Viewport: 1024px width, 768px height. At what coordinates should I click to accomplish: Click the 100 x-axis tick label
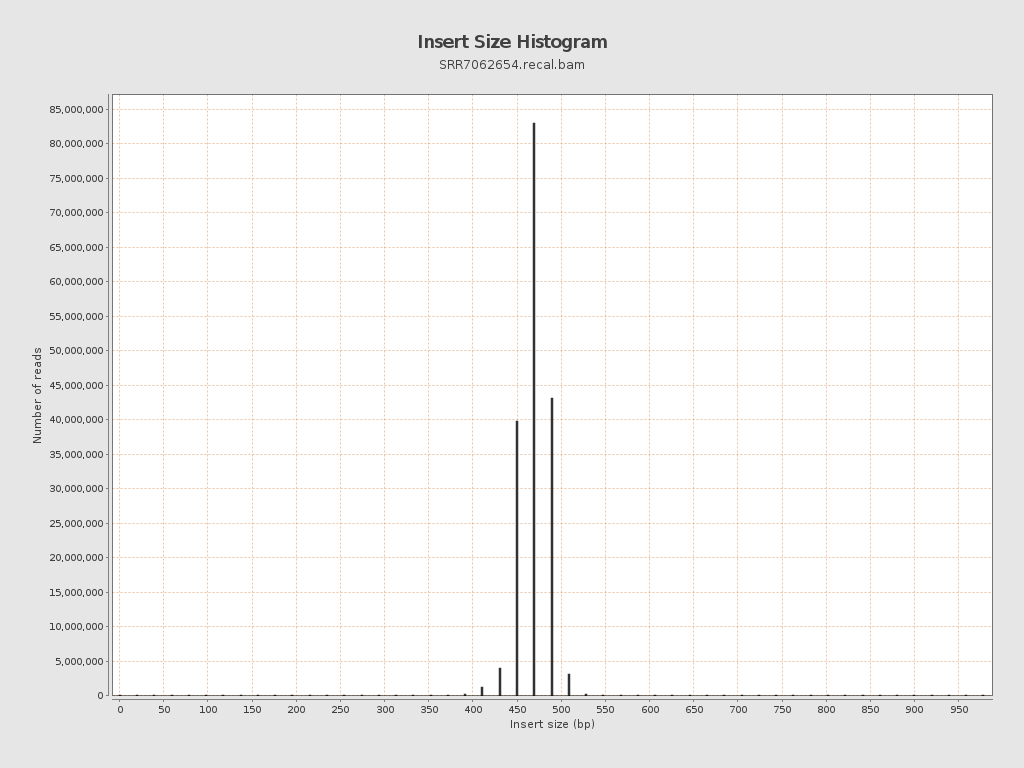pos(208,709)
